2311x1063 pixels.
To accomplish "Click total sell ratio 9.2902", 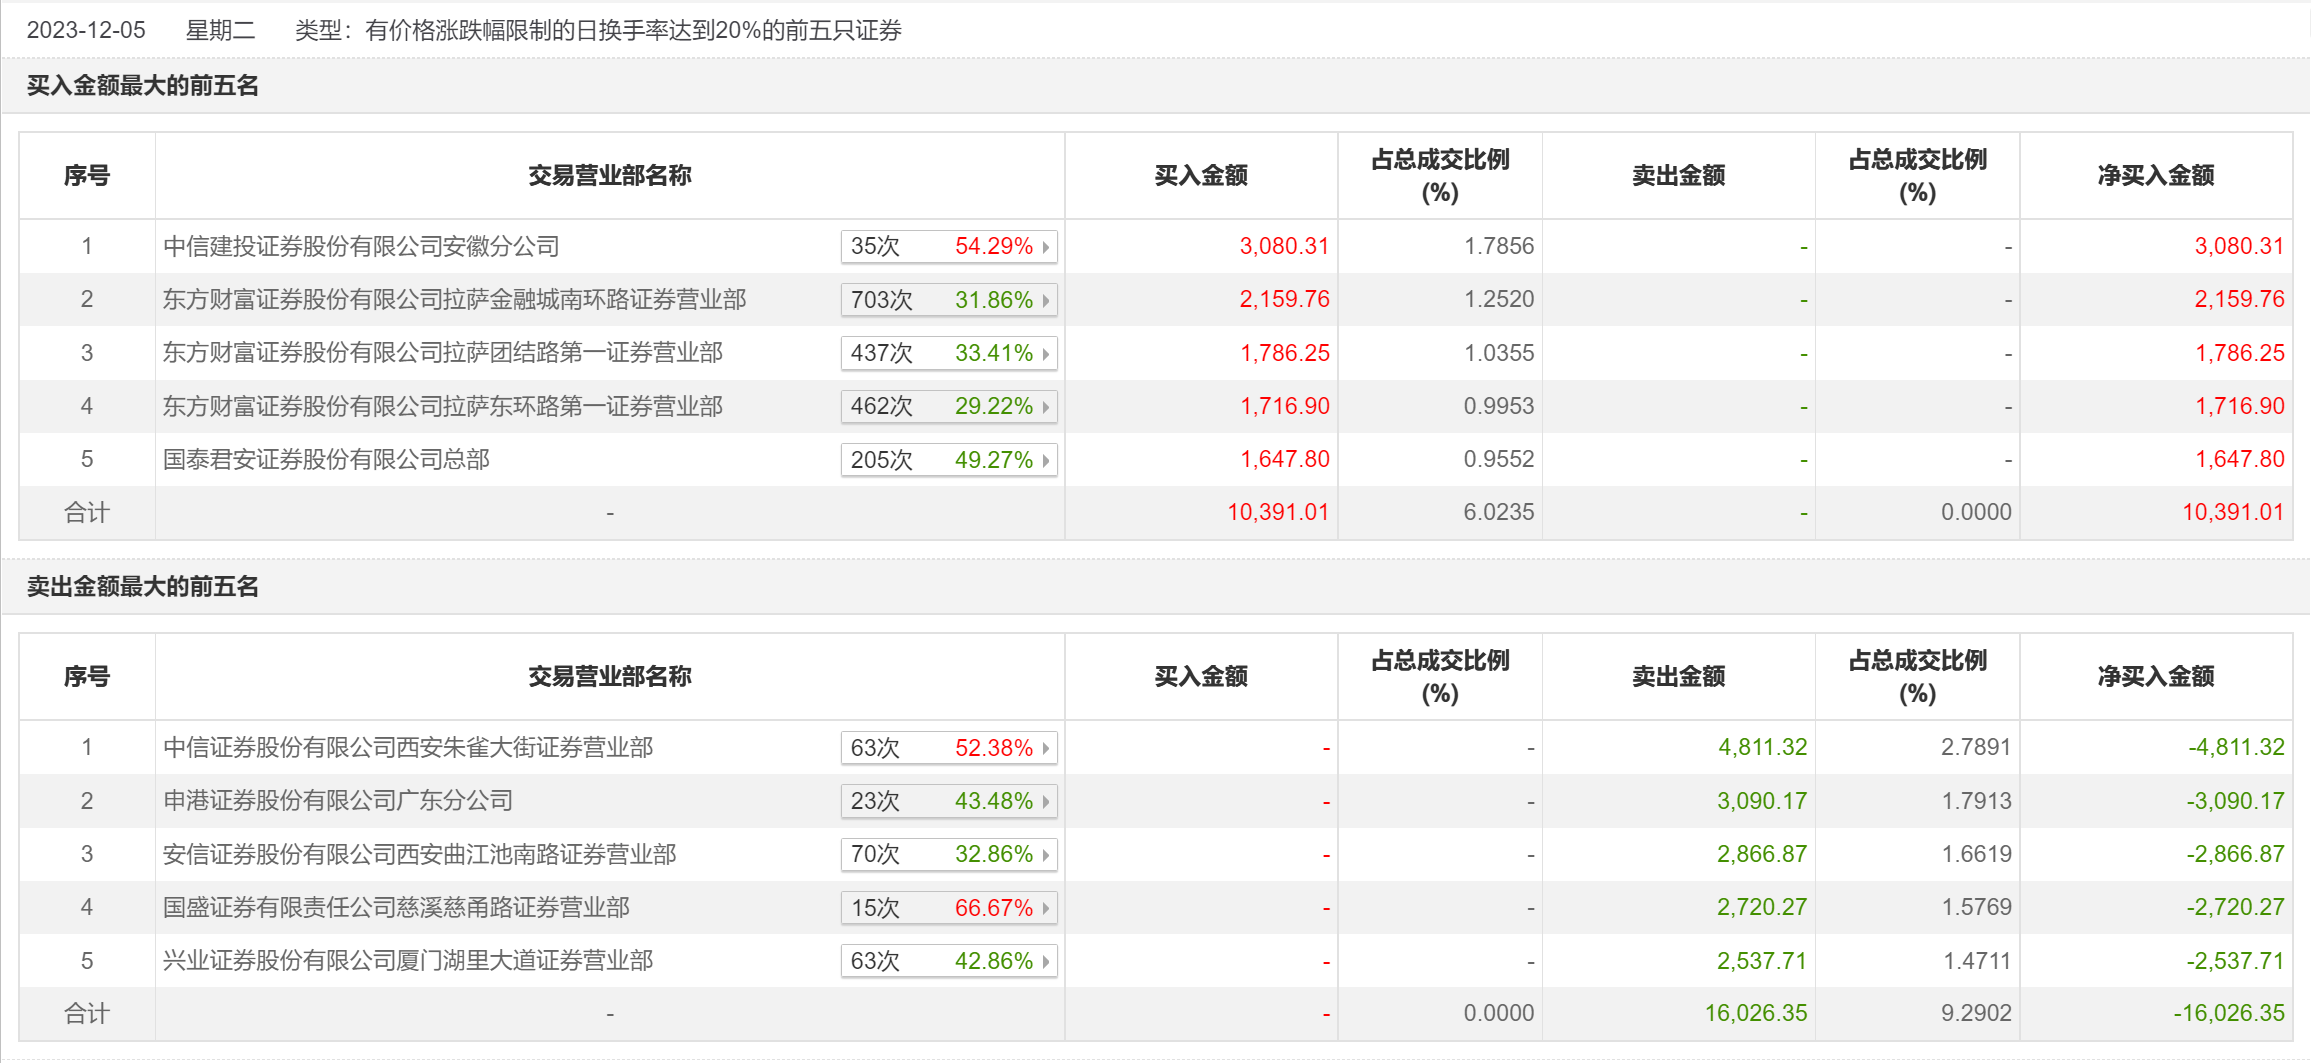I will point(1976,1013).
